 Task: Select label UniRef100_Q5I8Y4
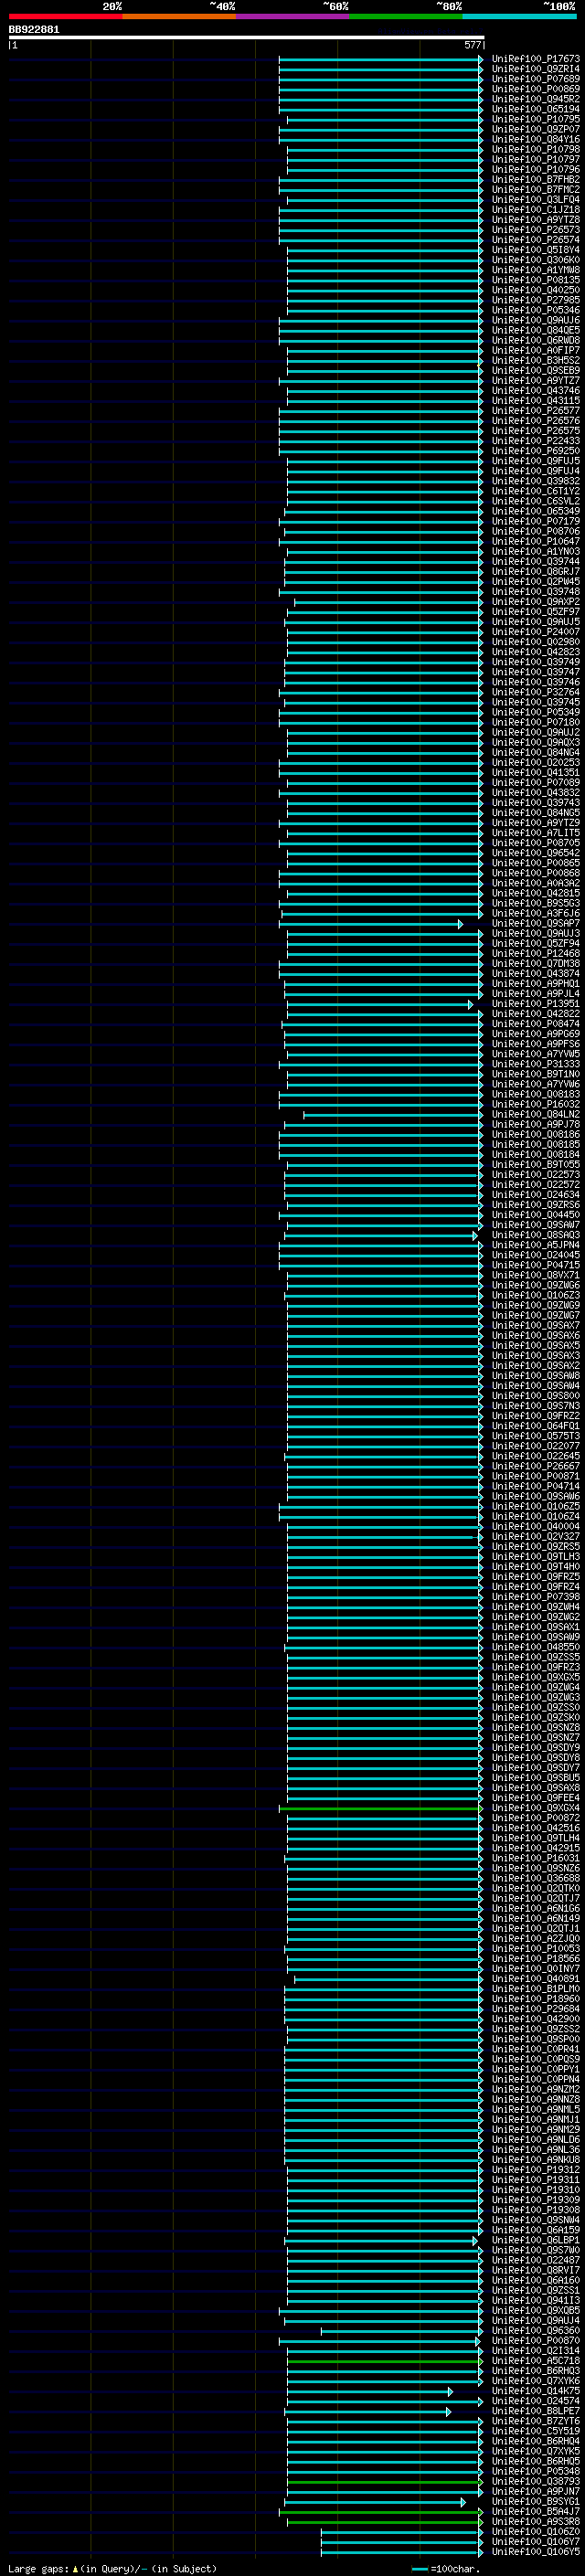536,250
